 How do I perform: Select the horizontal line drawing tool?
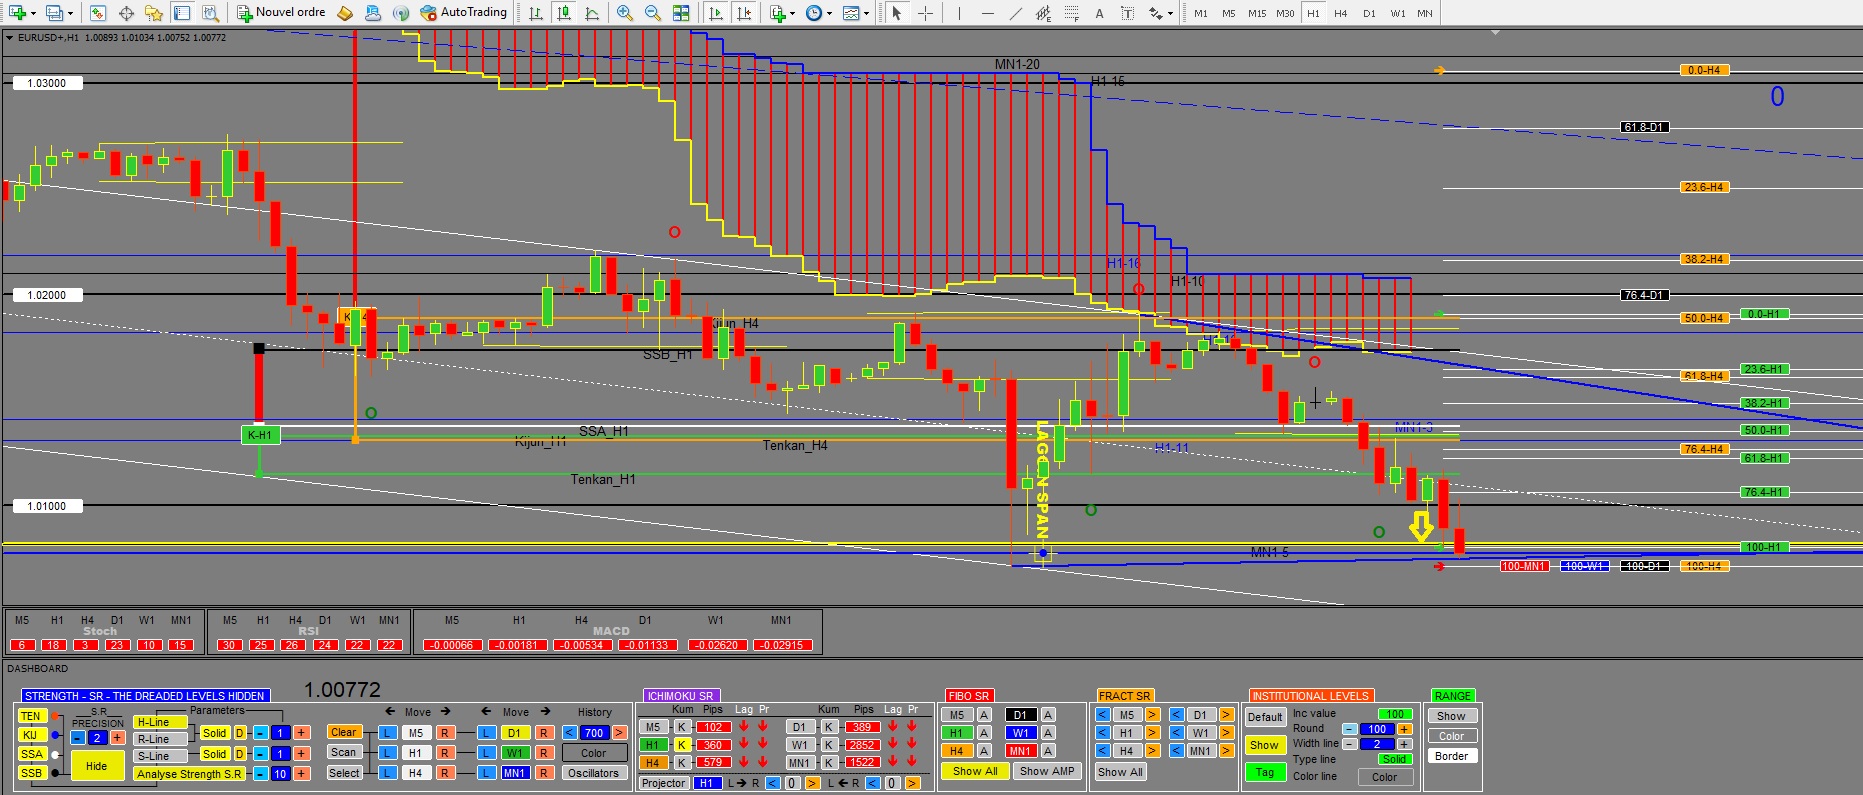click(x=988, y=13)
